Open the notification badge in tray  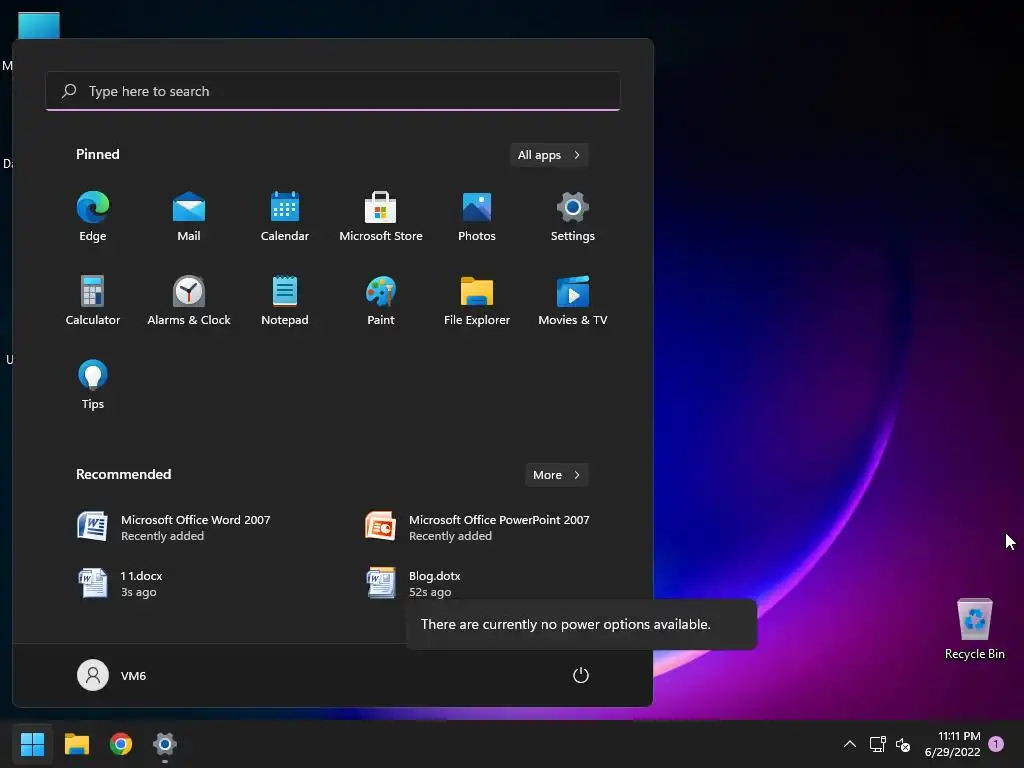(996, 744)
